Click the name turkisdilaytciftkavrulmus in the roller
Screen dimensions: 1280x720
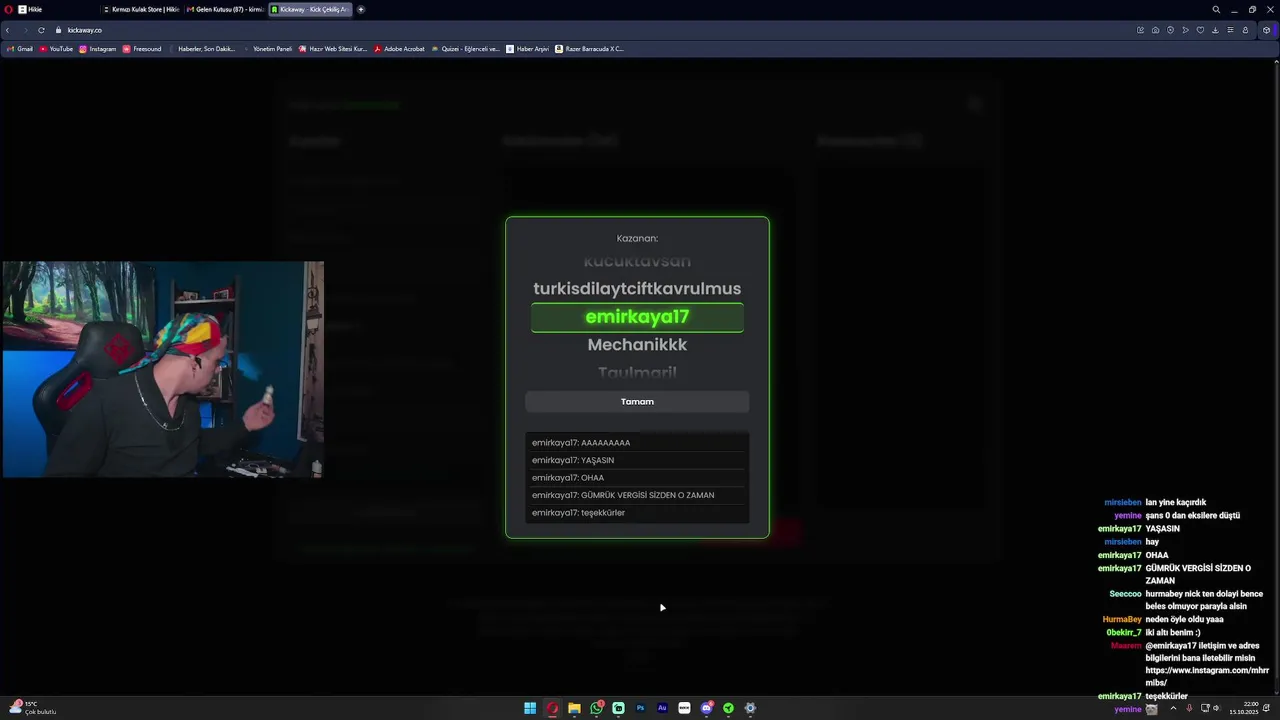click(x=637, y=289)
